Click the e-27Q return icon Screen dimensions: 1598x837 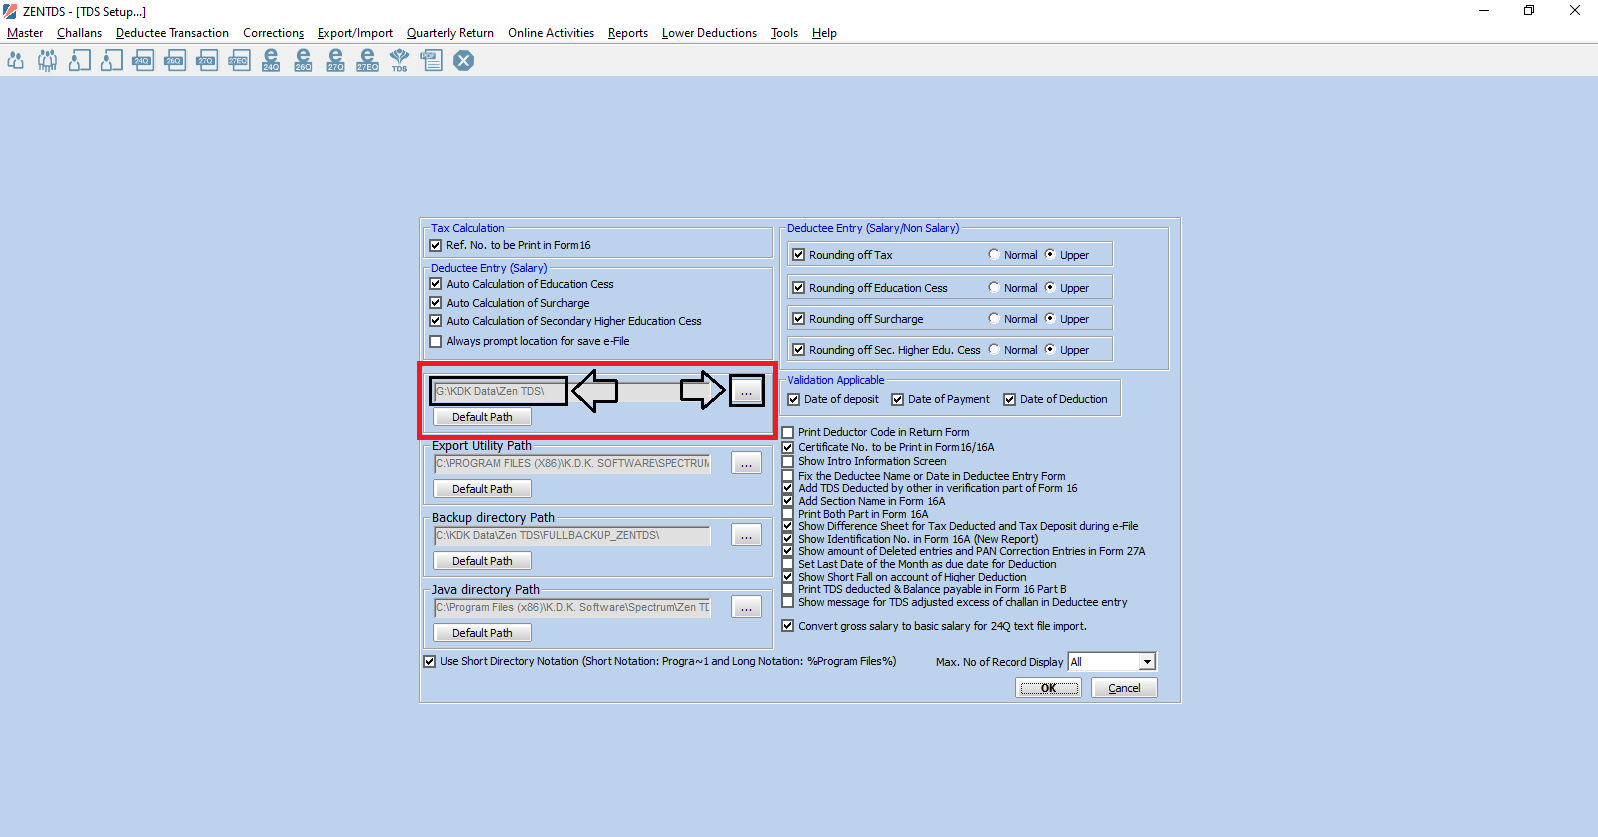pos(335,61)
